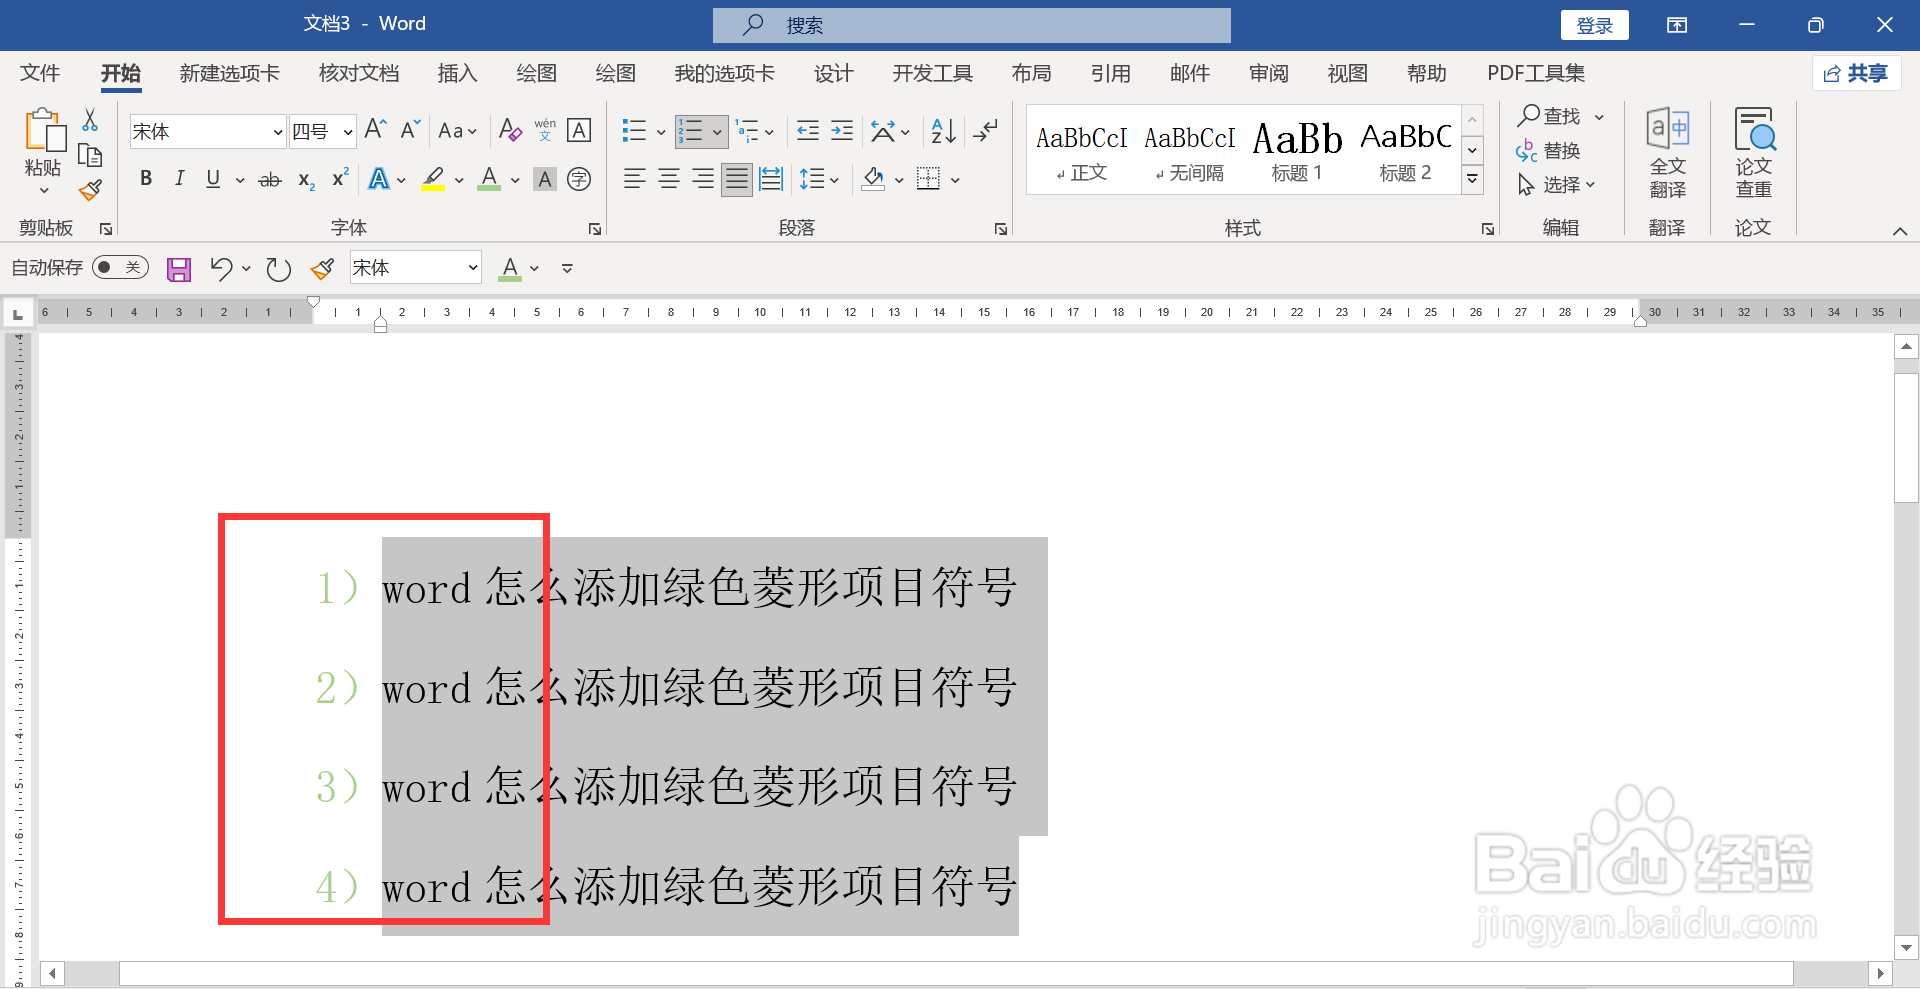The height and width of the screenshot is (989, 1920).
Task: Open quick access toolbar font dropdown
Action: tap(473, 268)
